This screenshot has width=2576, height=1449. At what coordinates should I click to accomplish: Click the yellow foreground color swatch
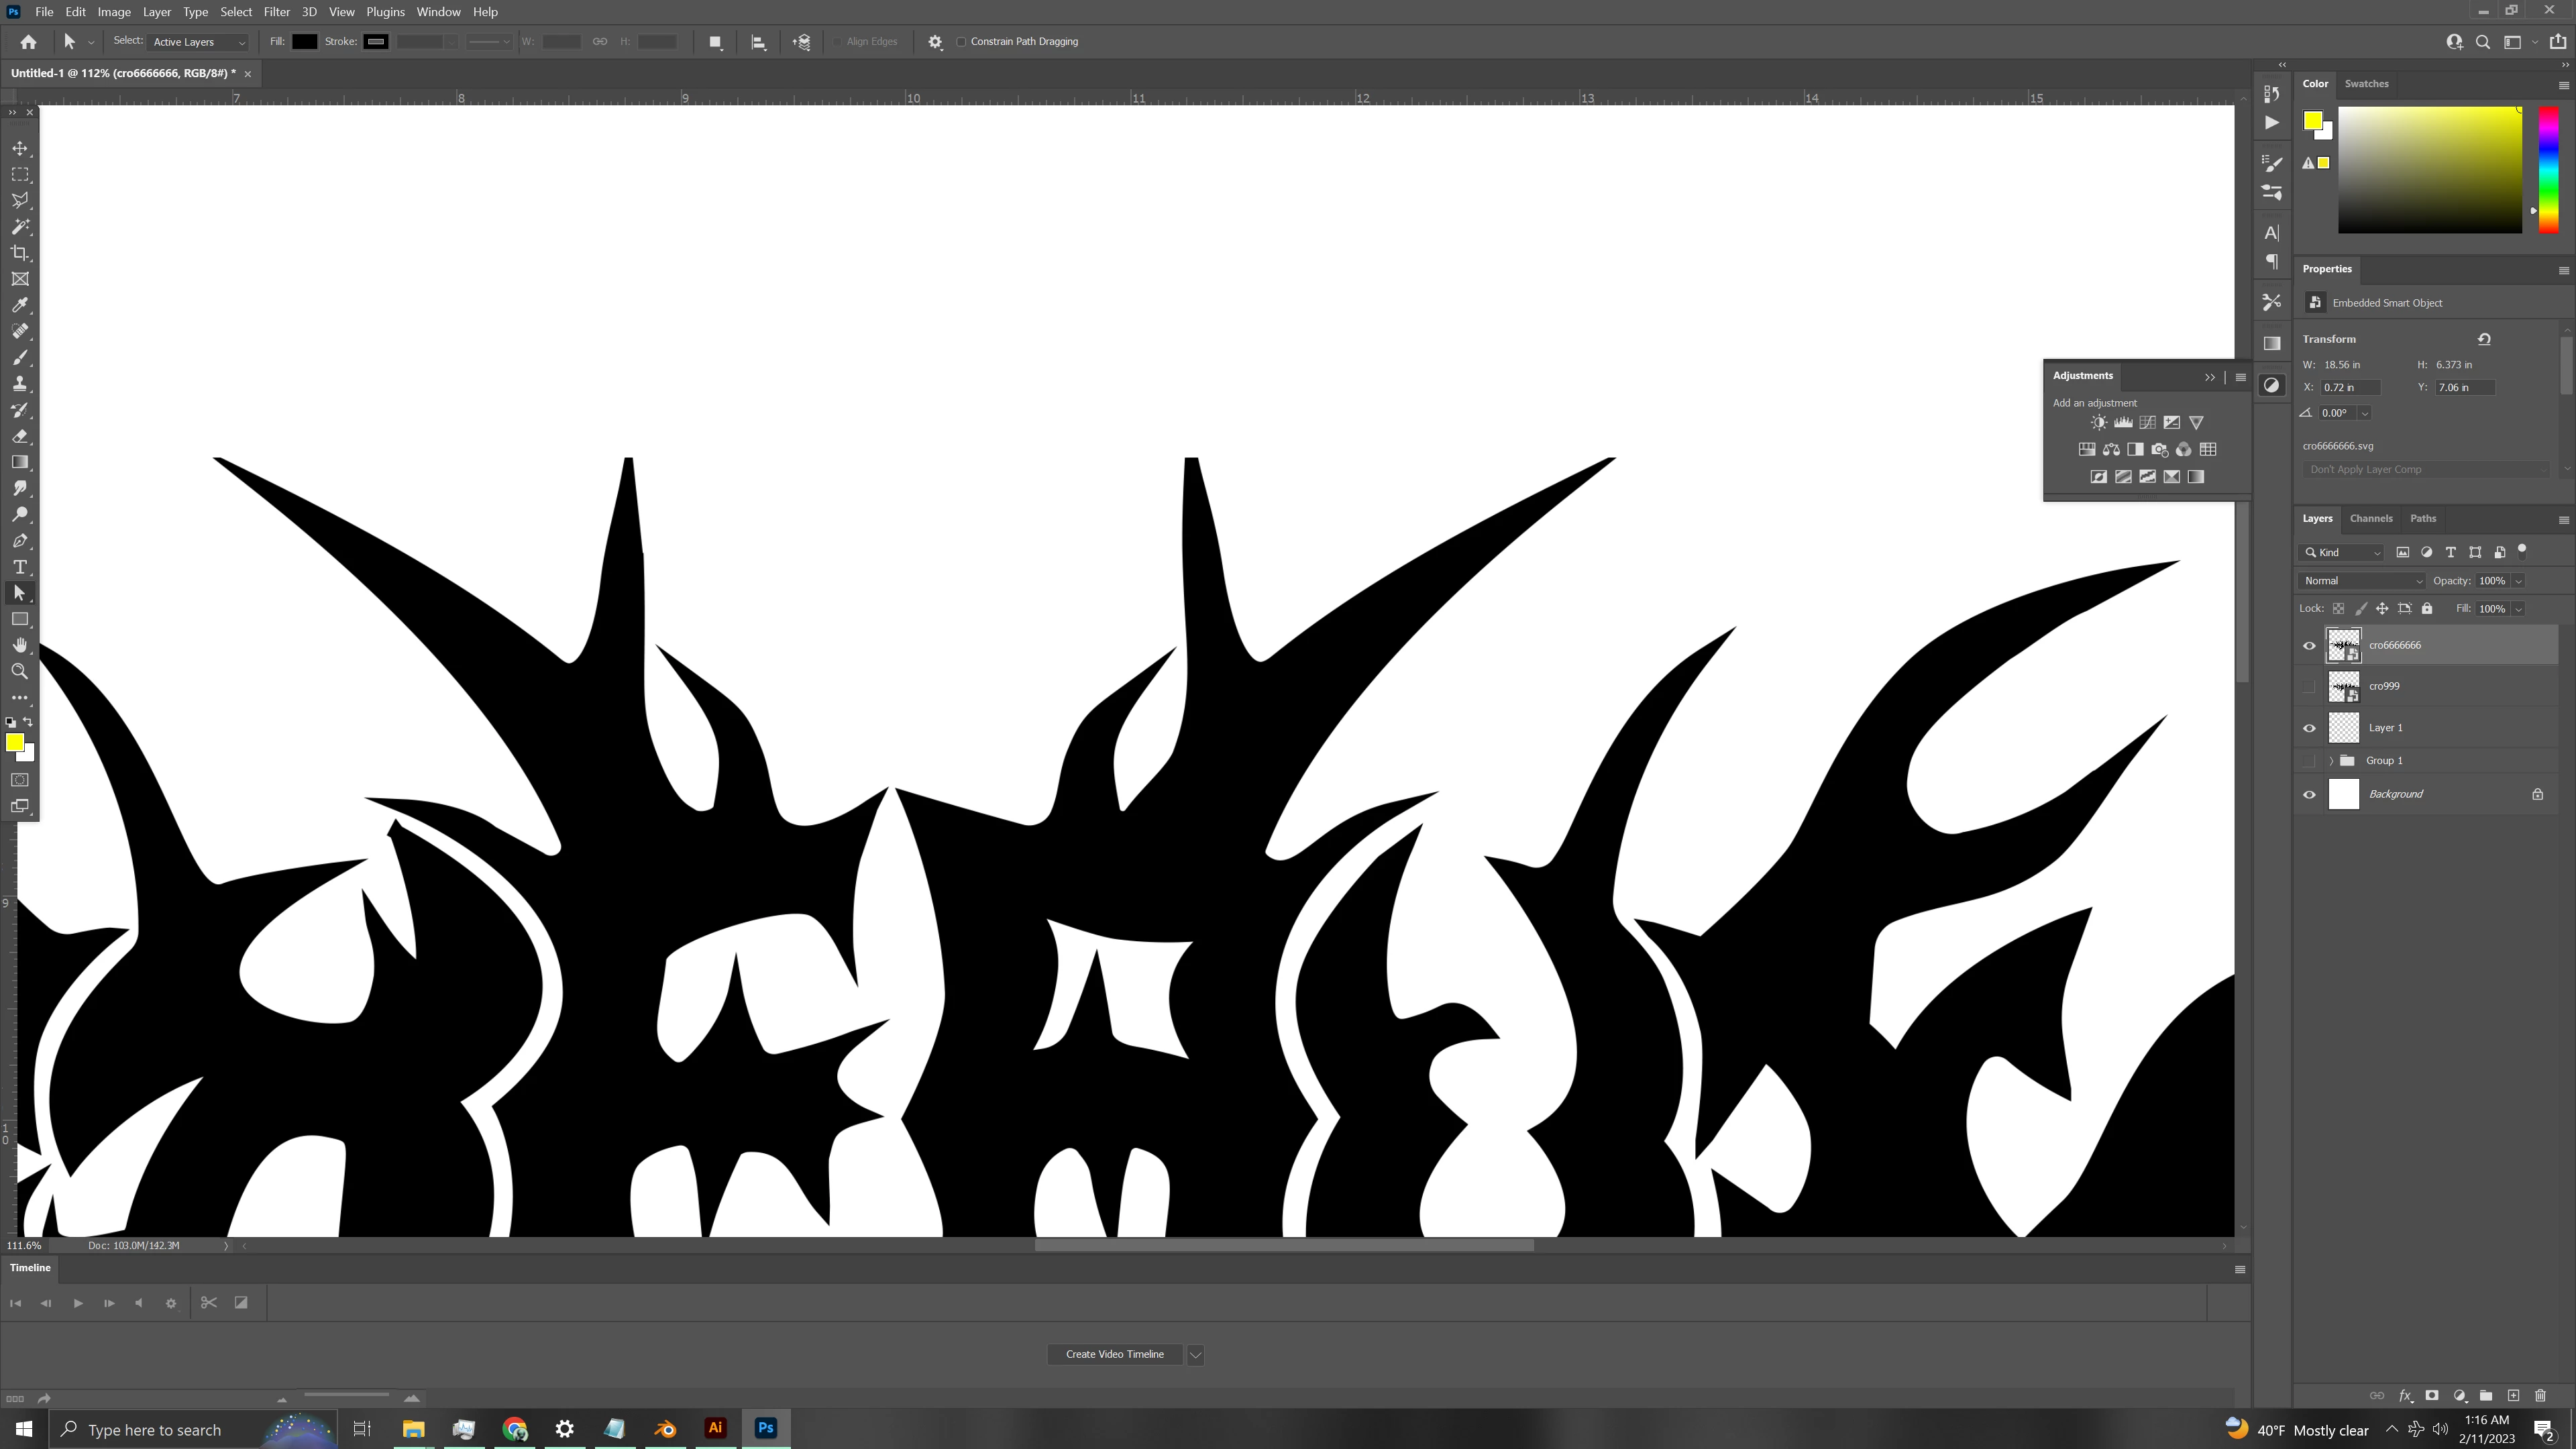tap(14, 742)
